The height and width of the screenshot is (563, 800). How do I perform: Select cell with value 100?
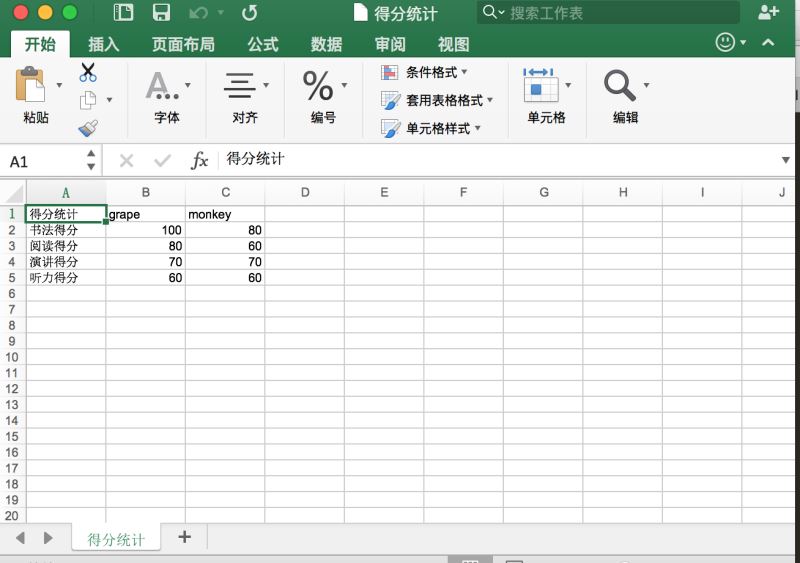click(145, 230)
